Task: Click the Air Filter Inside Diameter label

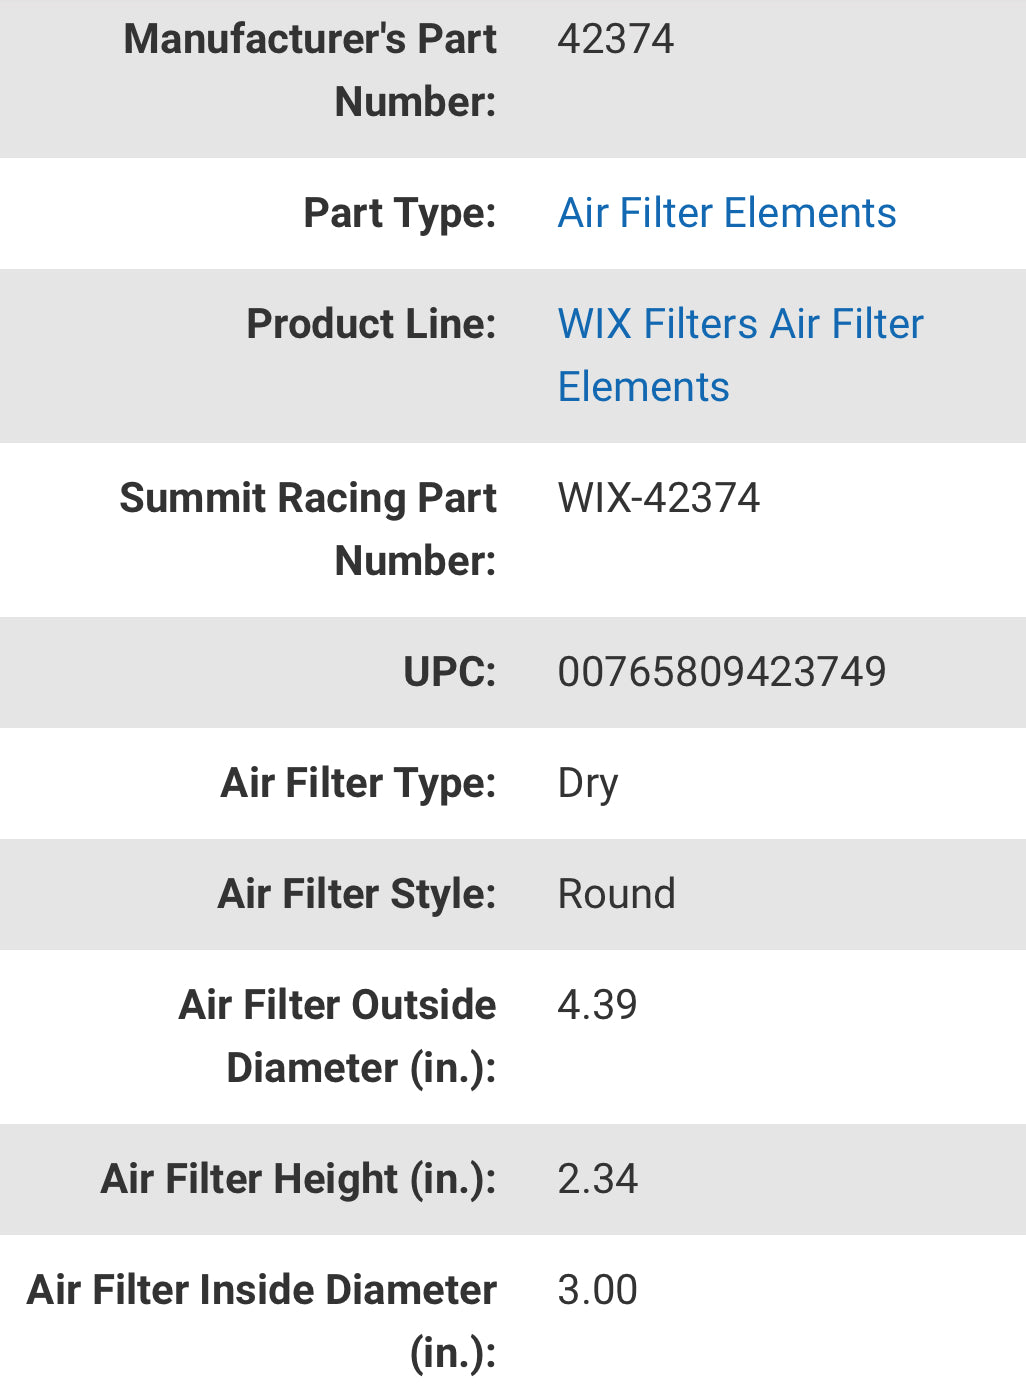Action: click(x=262, y=1290)
